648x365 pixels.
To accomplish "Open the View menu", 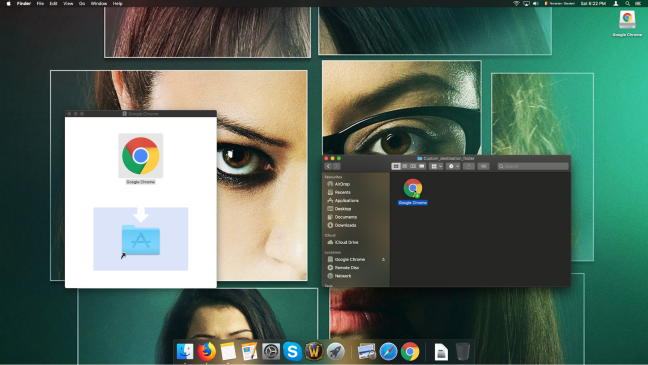I will [x=68, y=3].
